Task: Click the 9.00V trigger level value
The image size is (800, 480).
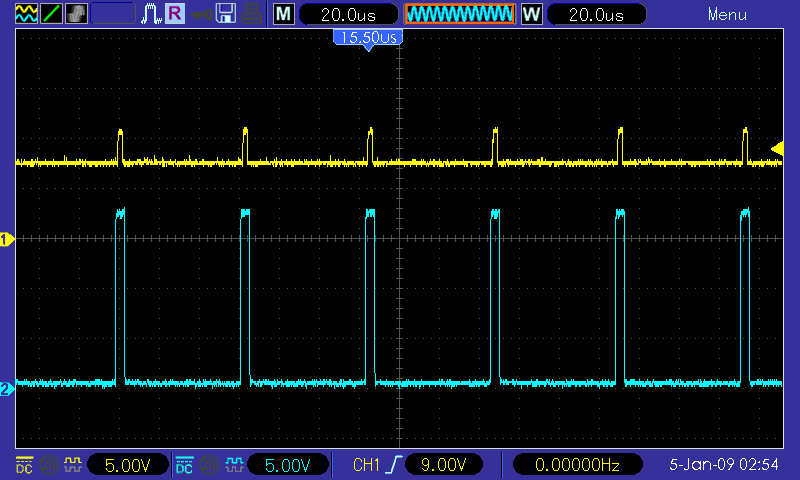Action: click(x=443, y=465)
